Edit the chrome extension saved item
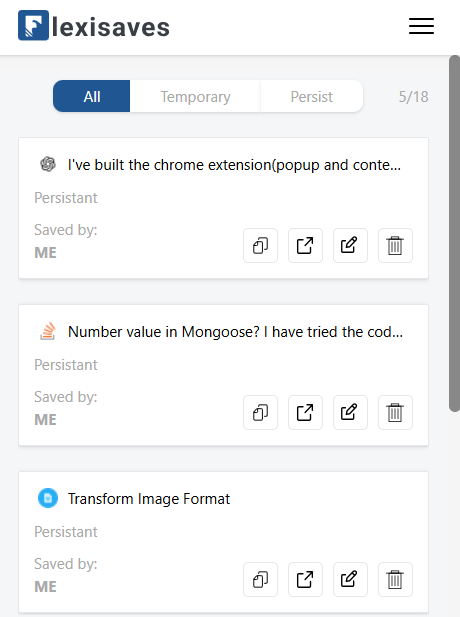 [x=350, y=246]
